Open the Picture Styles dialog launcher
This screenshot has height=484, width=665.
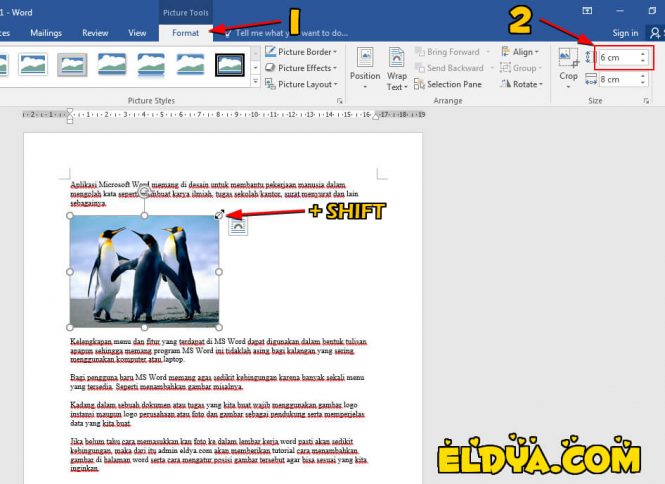tap(340, 101)
